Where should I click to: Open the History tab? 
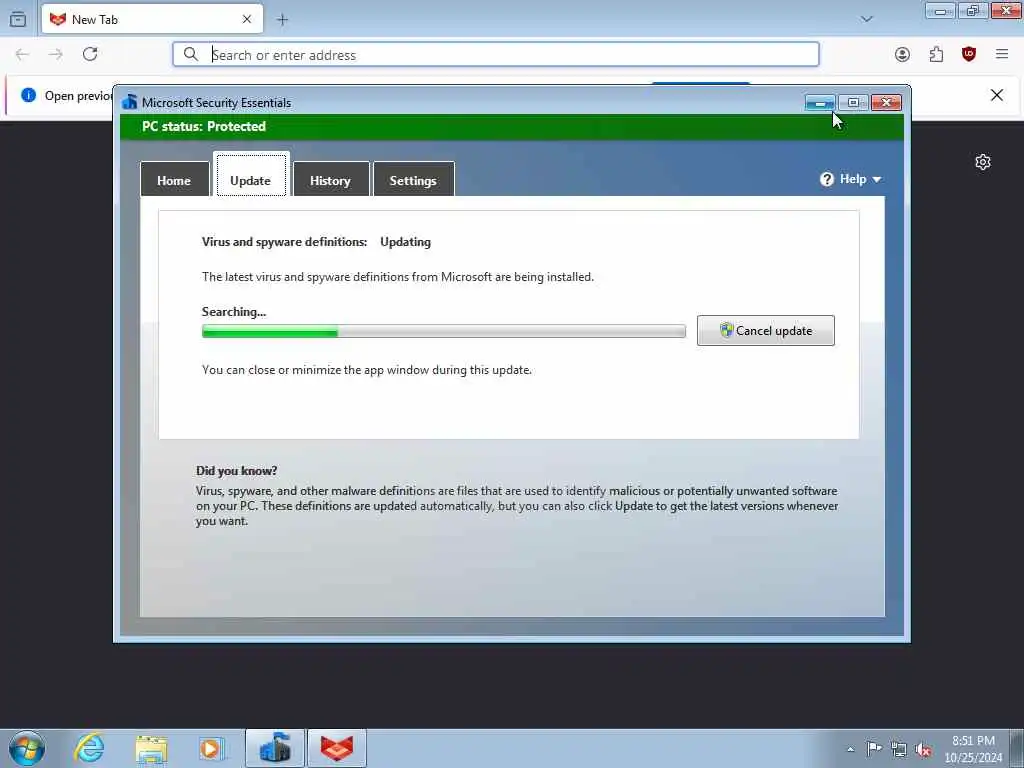point(330,180)
